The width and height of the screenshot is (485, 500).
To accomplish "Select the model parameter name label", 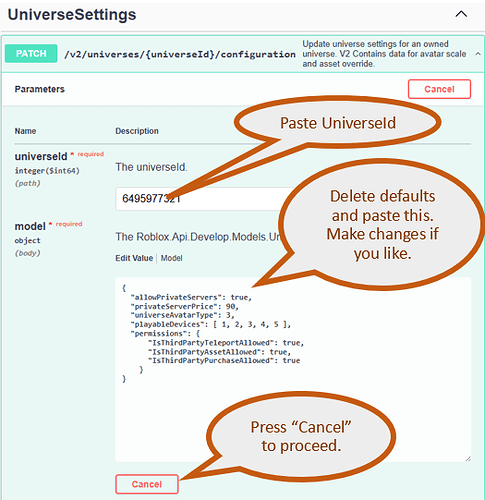I will click(30, 226).
